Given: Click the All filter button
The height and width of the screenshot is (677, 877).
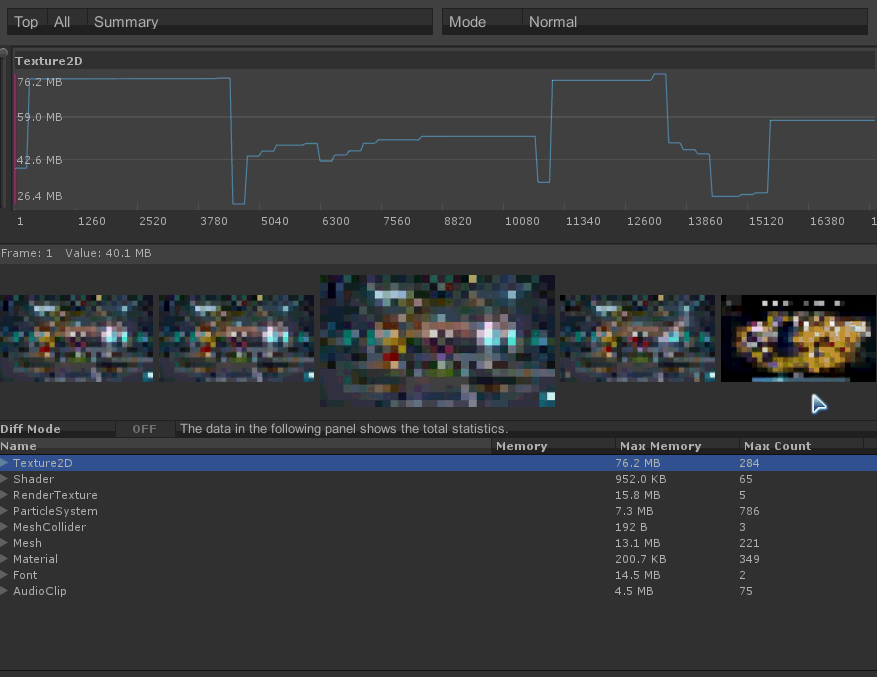Looking at the screenshot, I should tap(63, 22).
